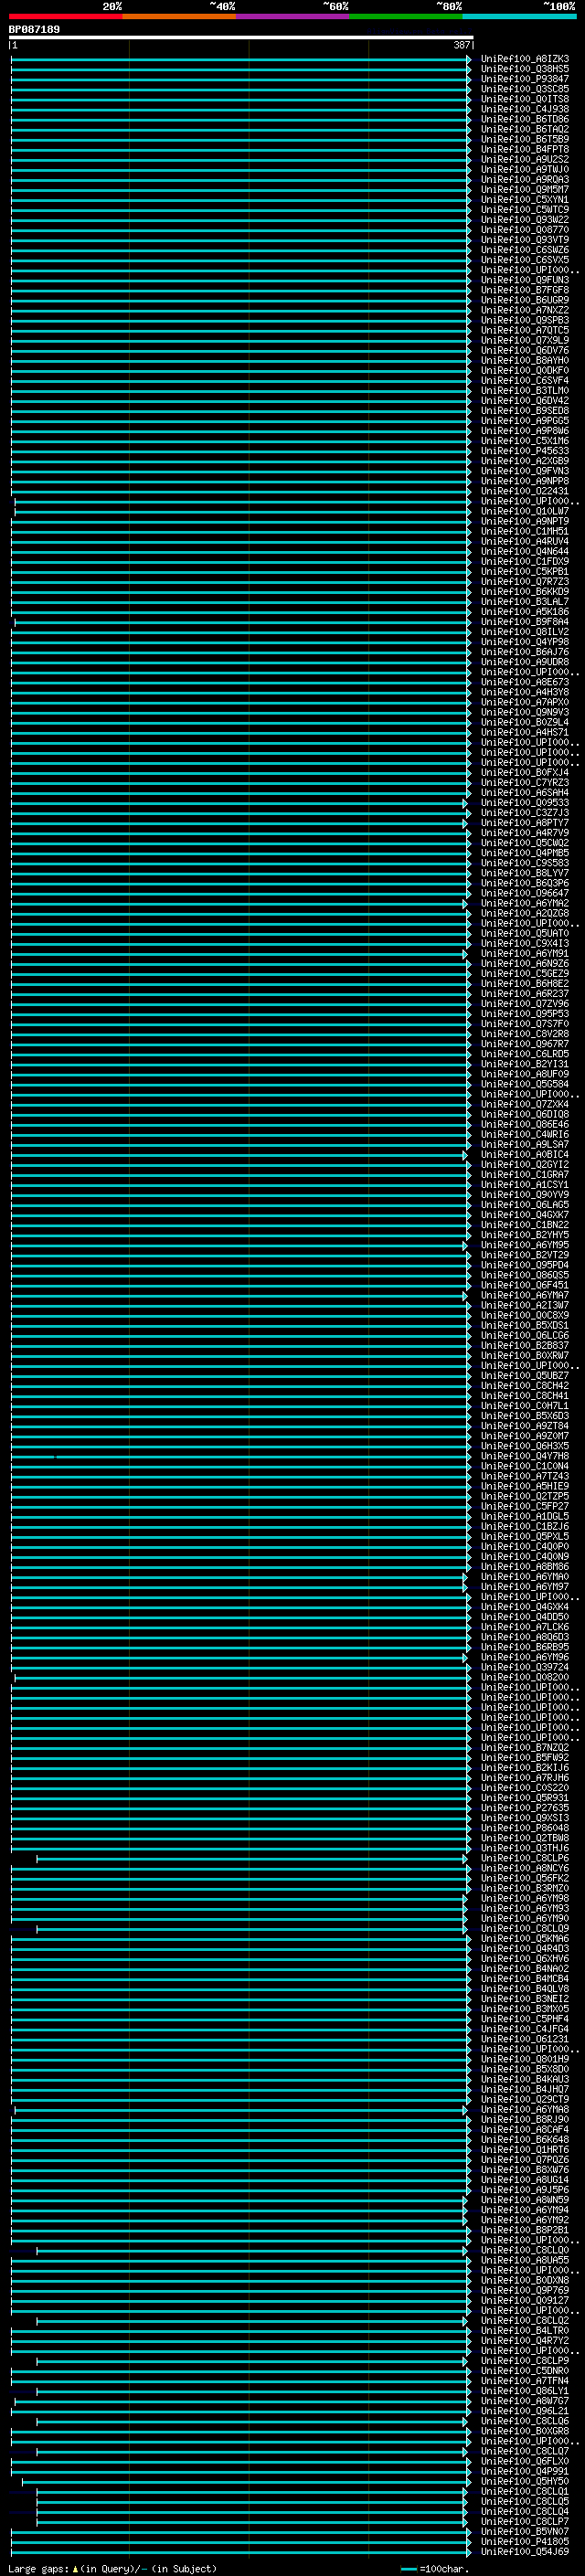
Task: Click hit label UniRef100_B4FPT8
Action: (x=525, y=150)
